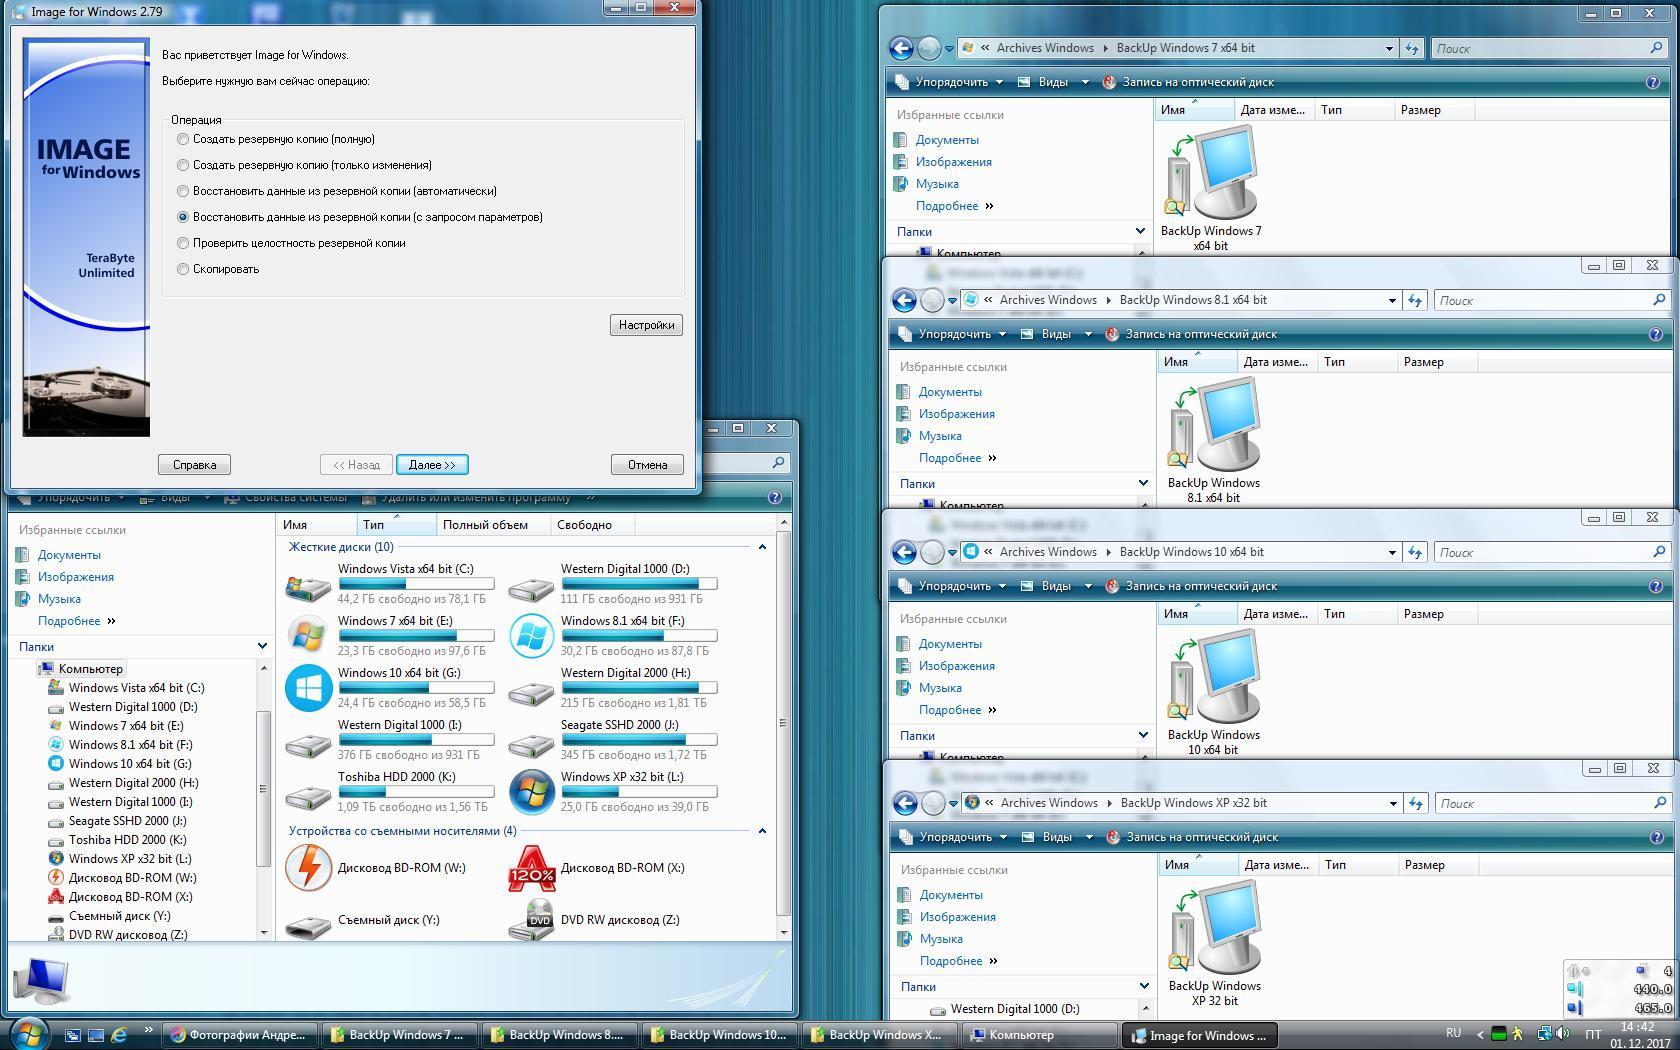Select Toshiba HDD 2000 (K:) in folder tree
1680x1050 pixels.
click(127, 840)
